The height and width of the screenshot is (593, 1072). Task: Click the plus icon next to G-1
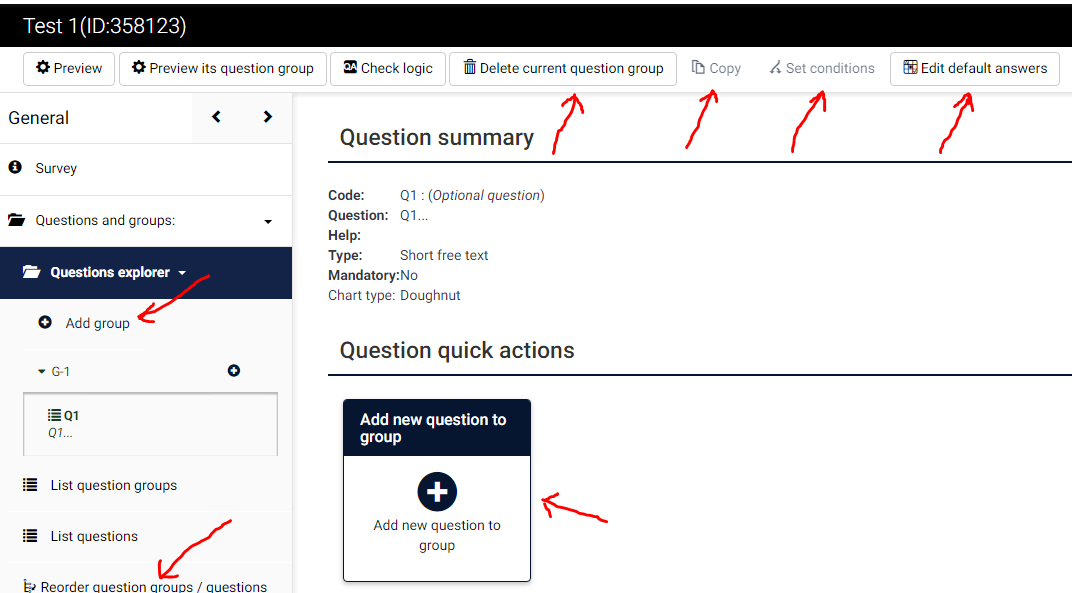click(x=234, y=371)
